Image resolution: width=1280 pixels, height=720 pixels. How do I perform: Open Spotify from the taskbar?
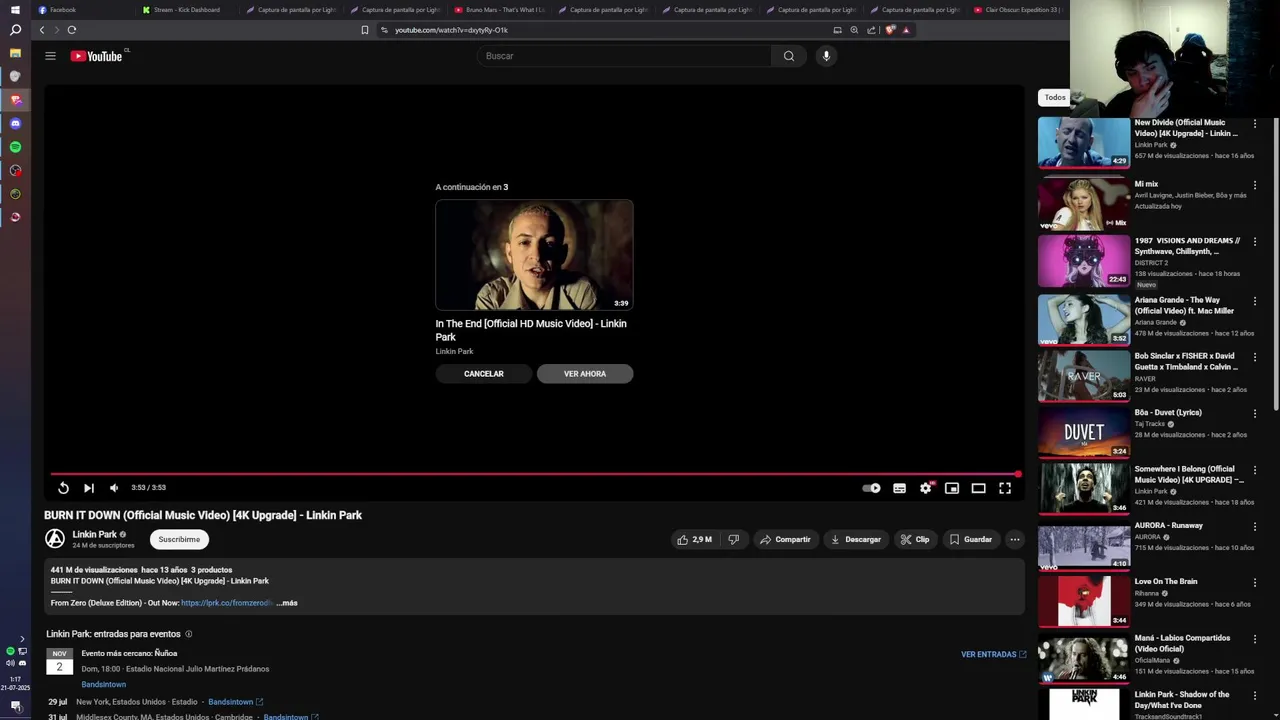coord(15,147)
